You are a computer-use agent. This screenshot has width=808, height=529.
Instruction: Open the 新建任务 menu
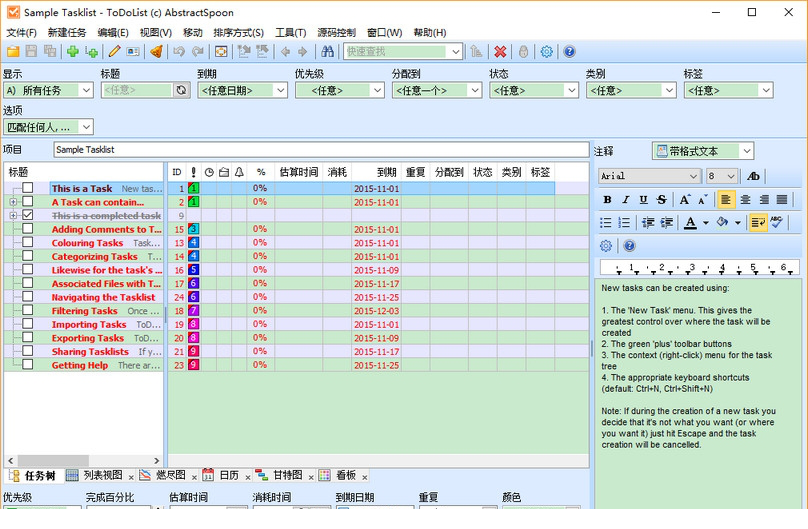67,33
